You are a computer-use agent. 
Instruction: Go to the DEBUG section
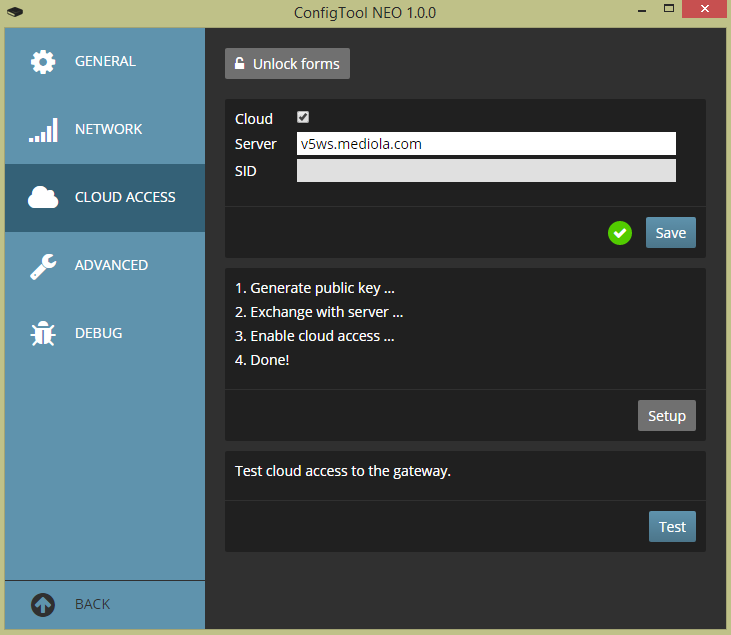[98, 334]
